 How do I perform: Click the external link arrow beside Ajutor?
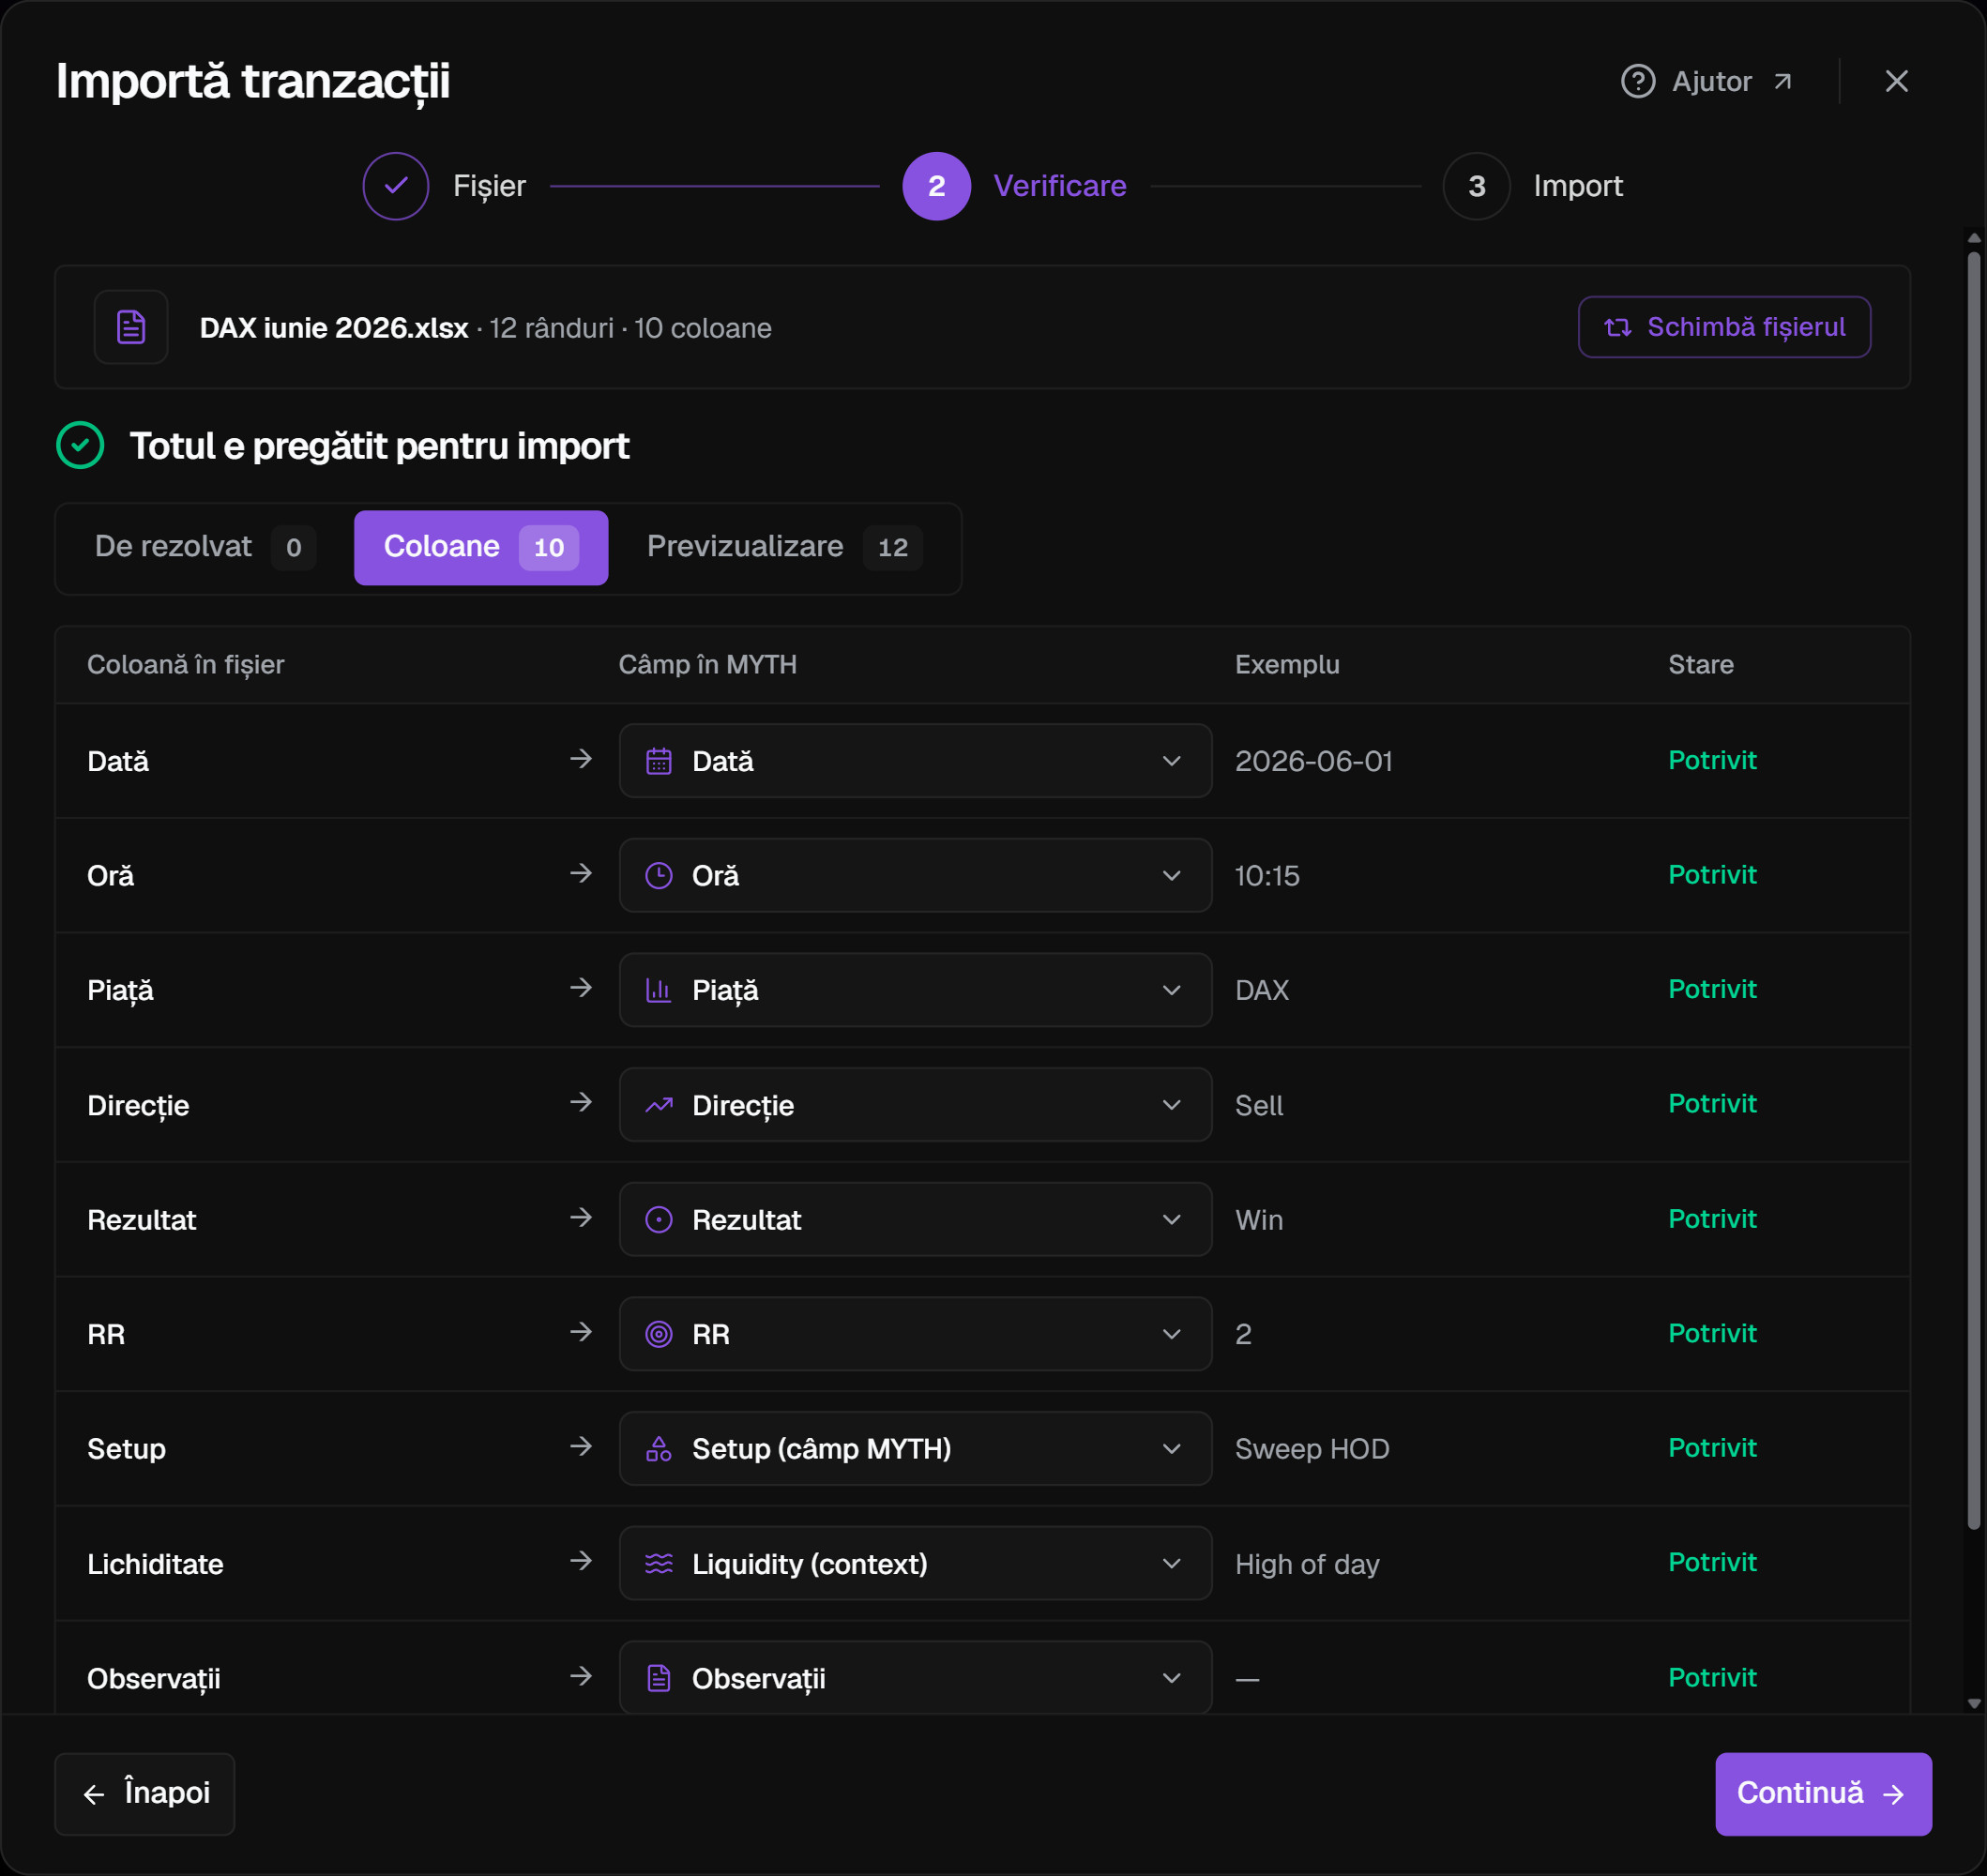pyautogui.click(x=1782, y=81)
